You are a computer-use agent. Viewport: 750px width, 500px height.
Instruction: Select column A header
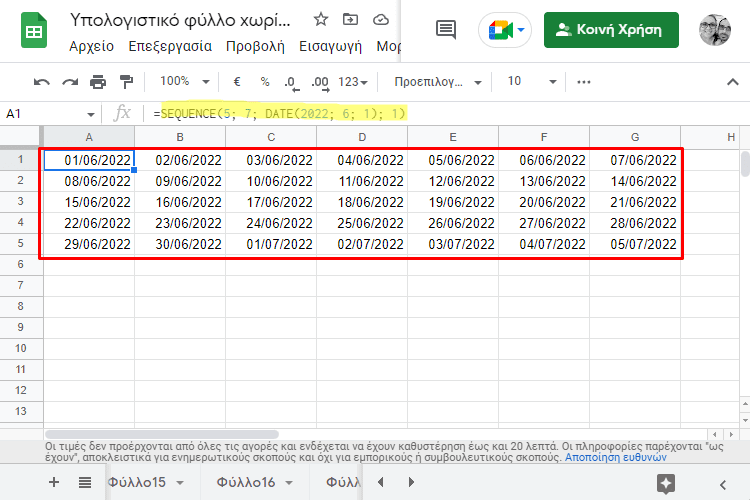[x=89, y=137]
